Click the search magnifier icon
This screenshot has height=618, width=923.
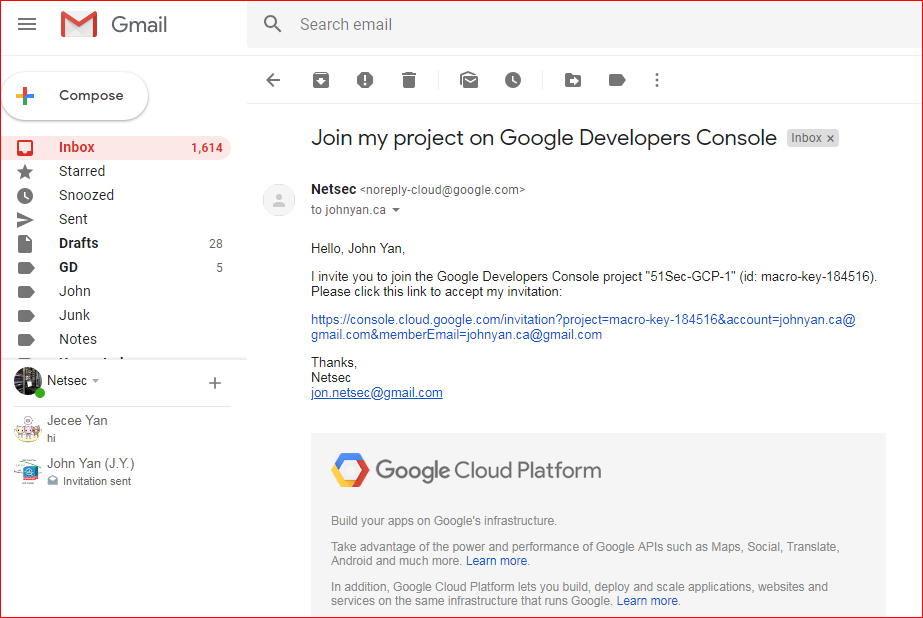click(273, 24)
